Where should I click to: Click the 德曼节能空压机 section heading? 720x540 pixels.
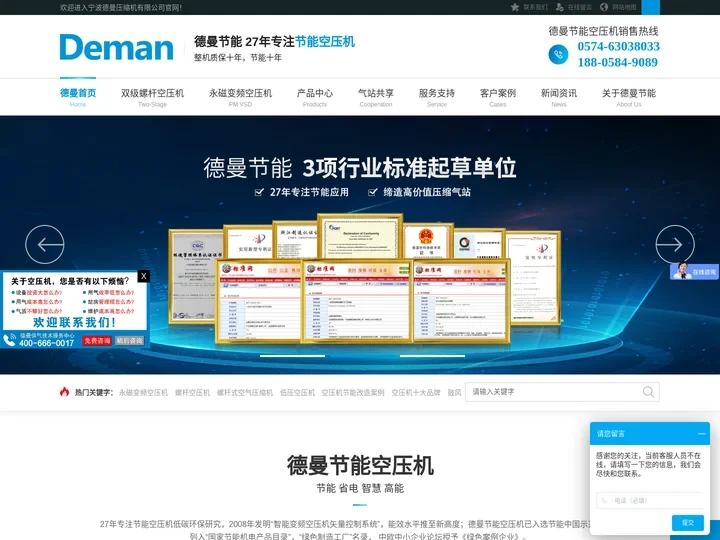click(x=360, y=466)
